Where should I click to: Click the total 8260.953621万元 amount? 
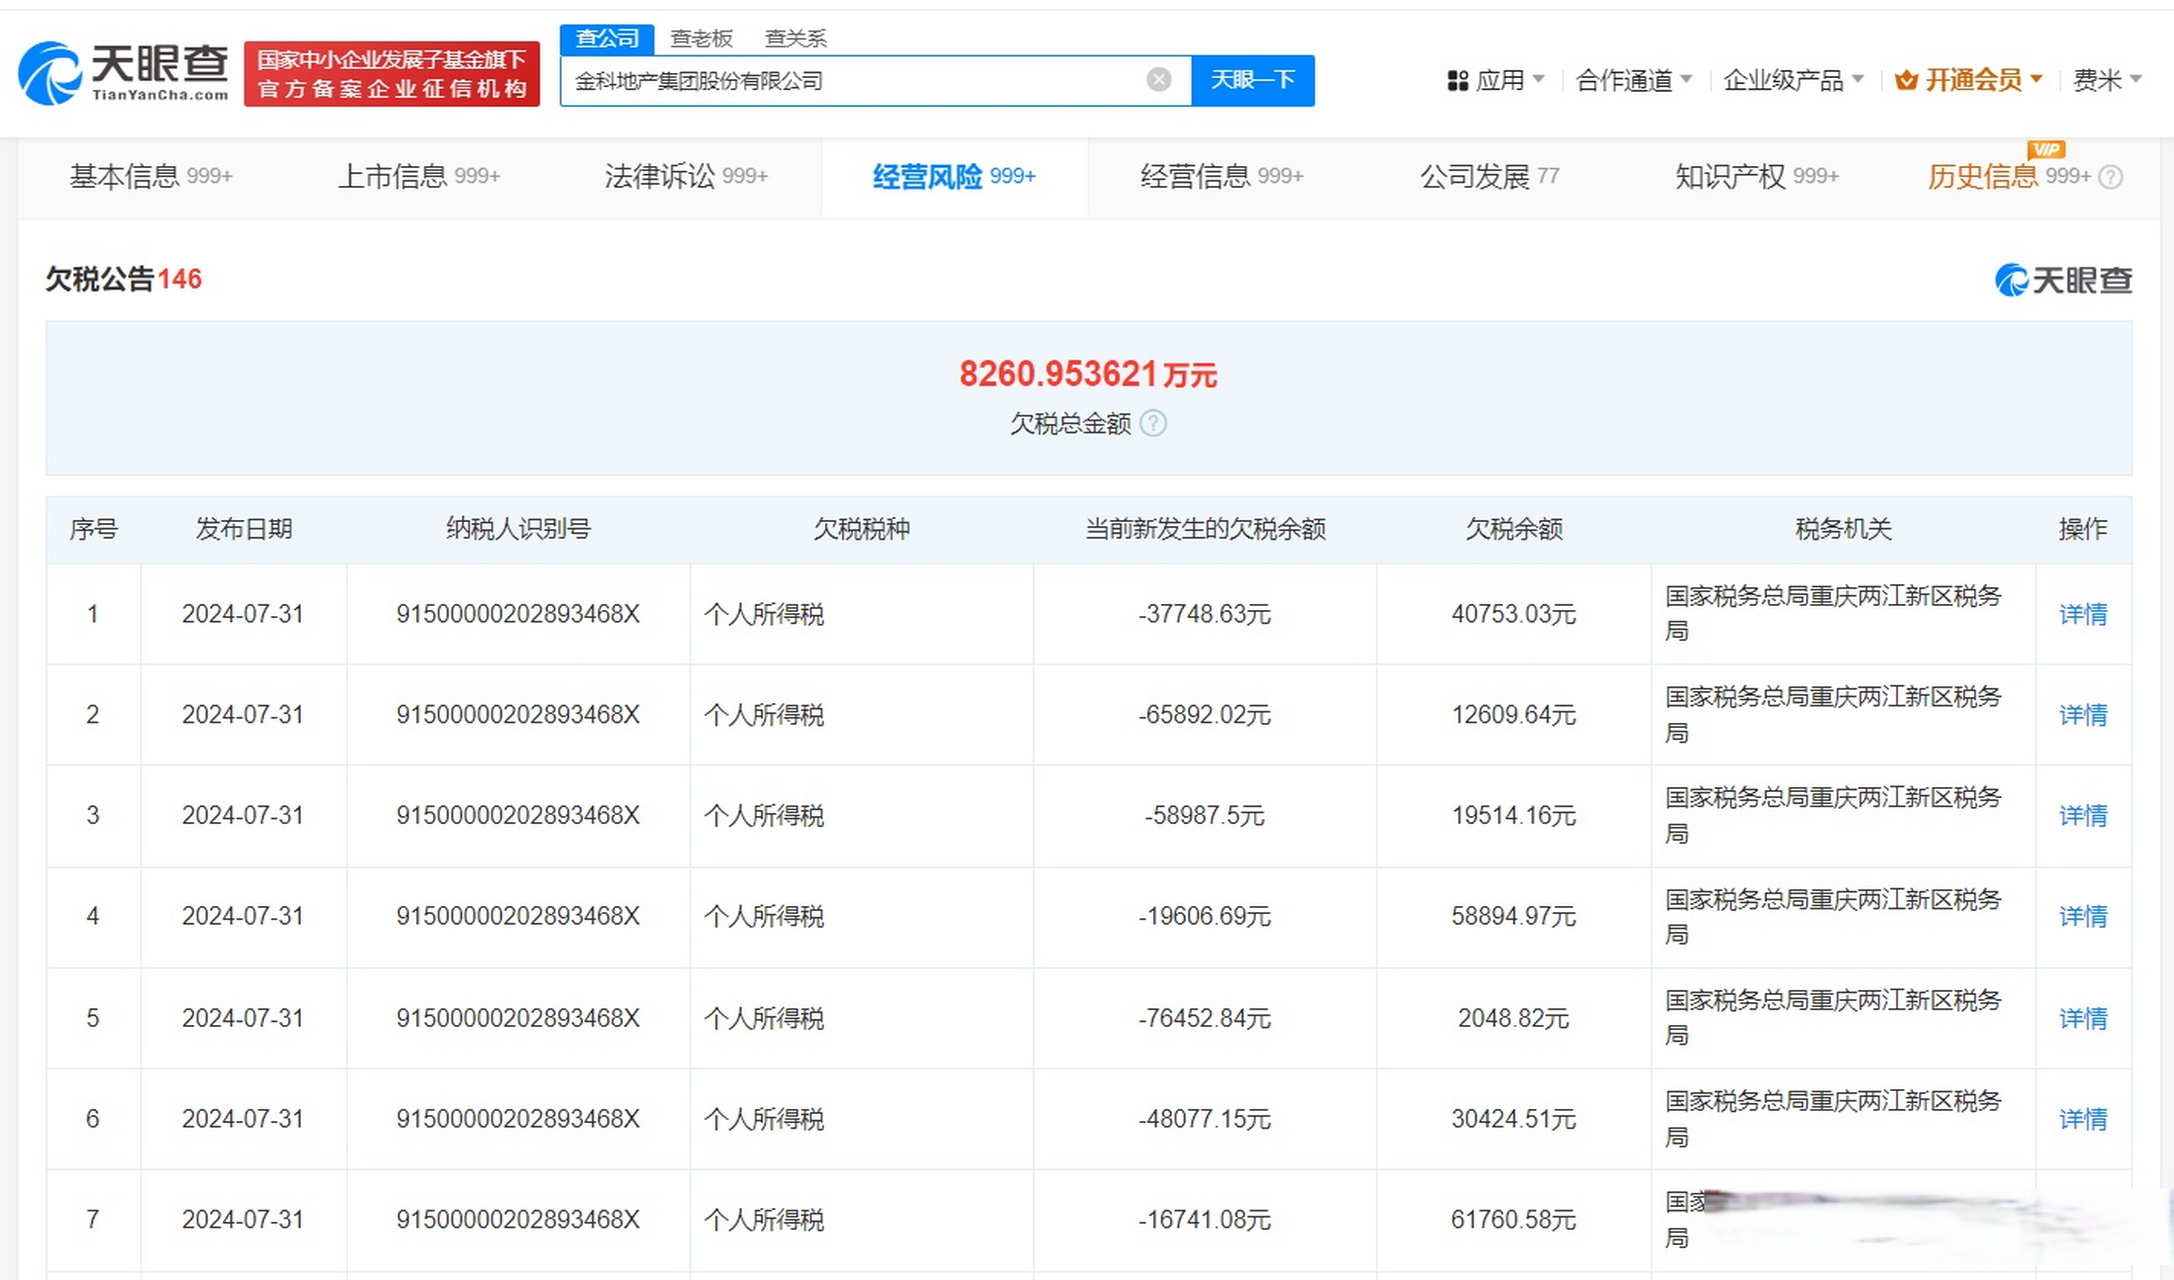pyautogui.click(x=1088, y=374)
